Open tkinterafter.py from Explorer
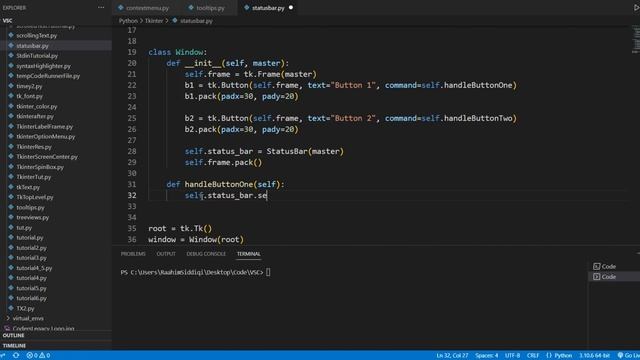 (35, 116)
